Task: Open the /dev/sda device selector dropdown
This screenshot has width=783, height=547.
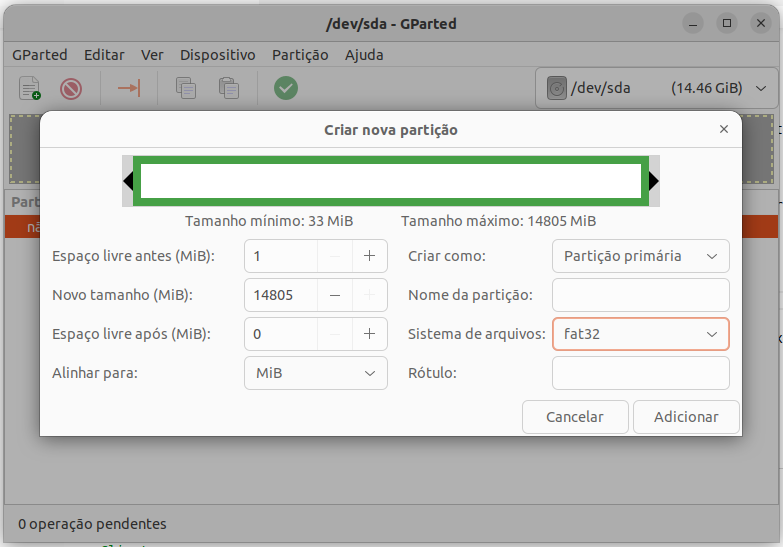Action: tap(657, 88)
